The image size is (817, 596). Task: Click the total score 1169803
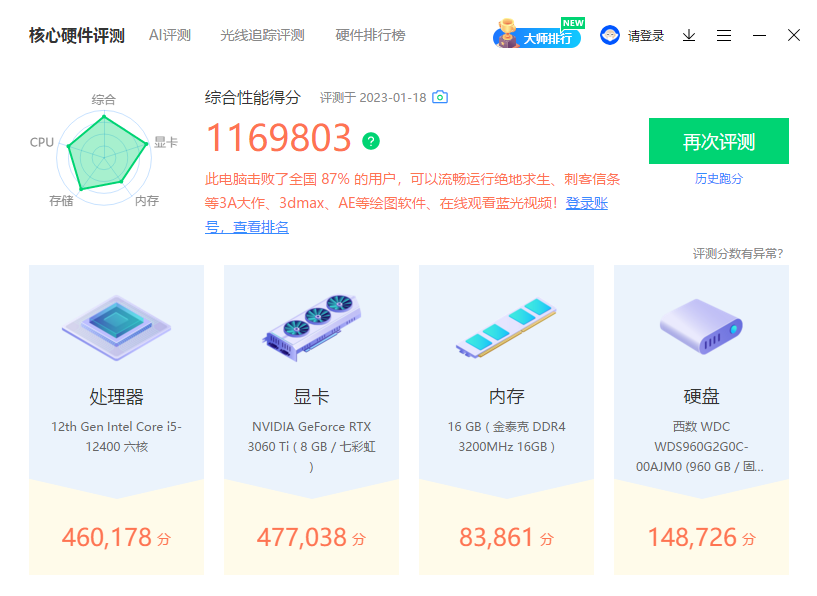279,138
